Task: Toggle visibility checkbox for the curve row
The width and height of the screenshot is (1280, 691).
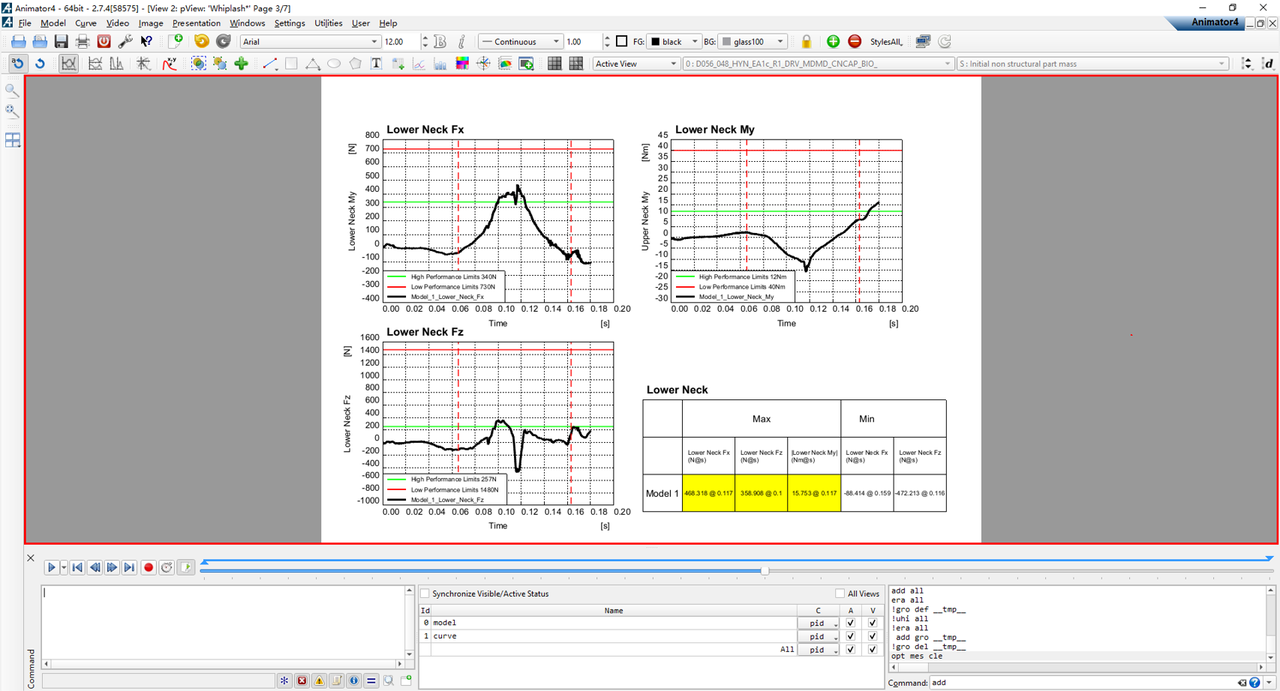Action: (x=870, y=636)
